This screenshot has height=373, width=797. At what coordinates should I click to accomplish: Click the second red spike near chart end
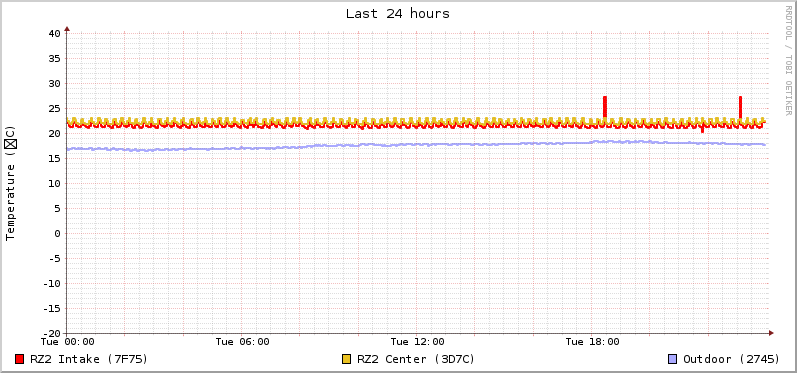[x=741, y=107]
